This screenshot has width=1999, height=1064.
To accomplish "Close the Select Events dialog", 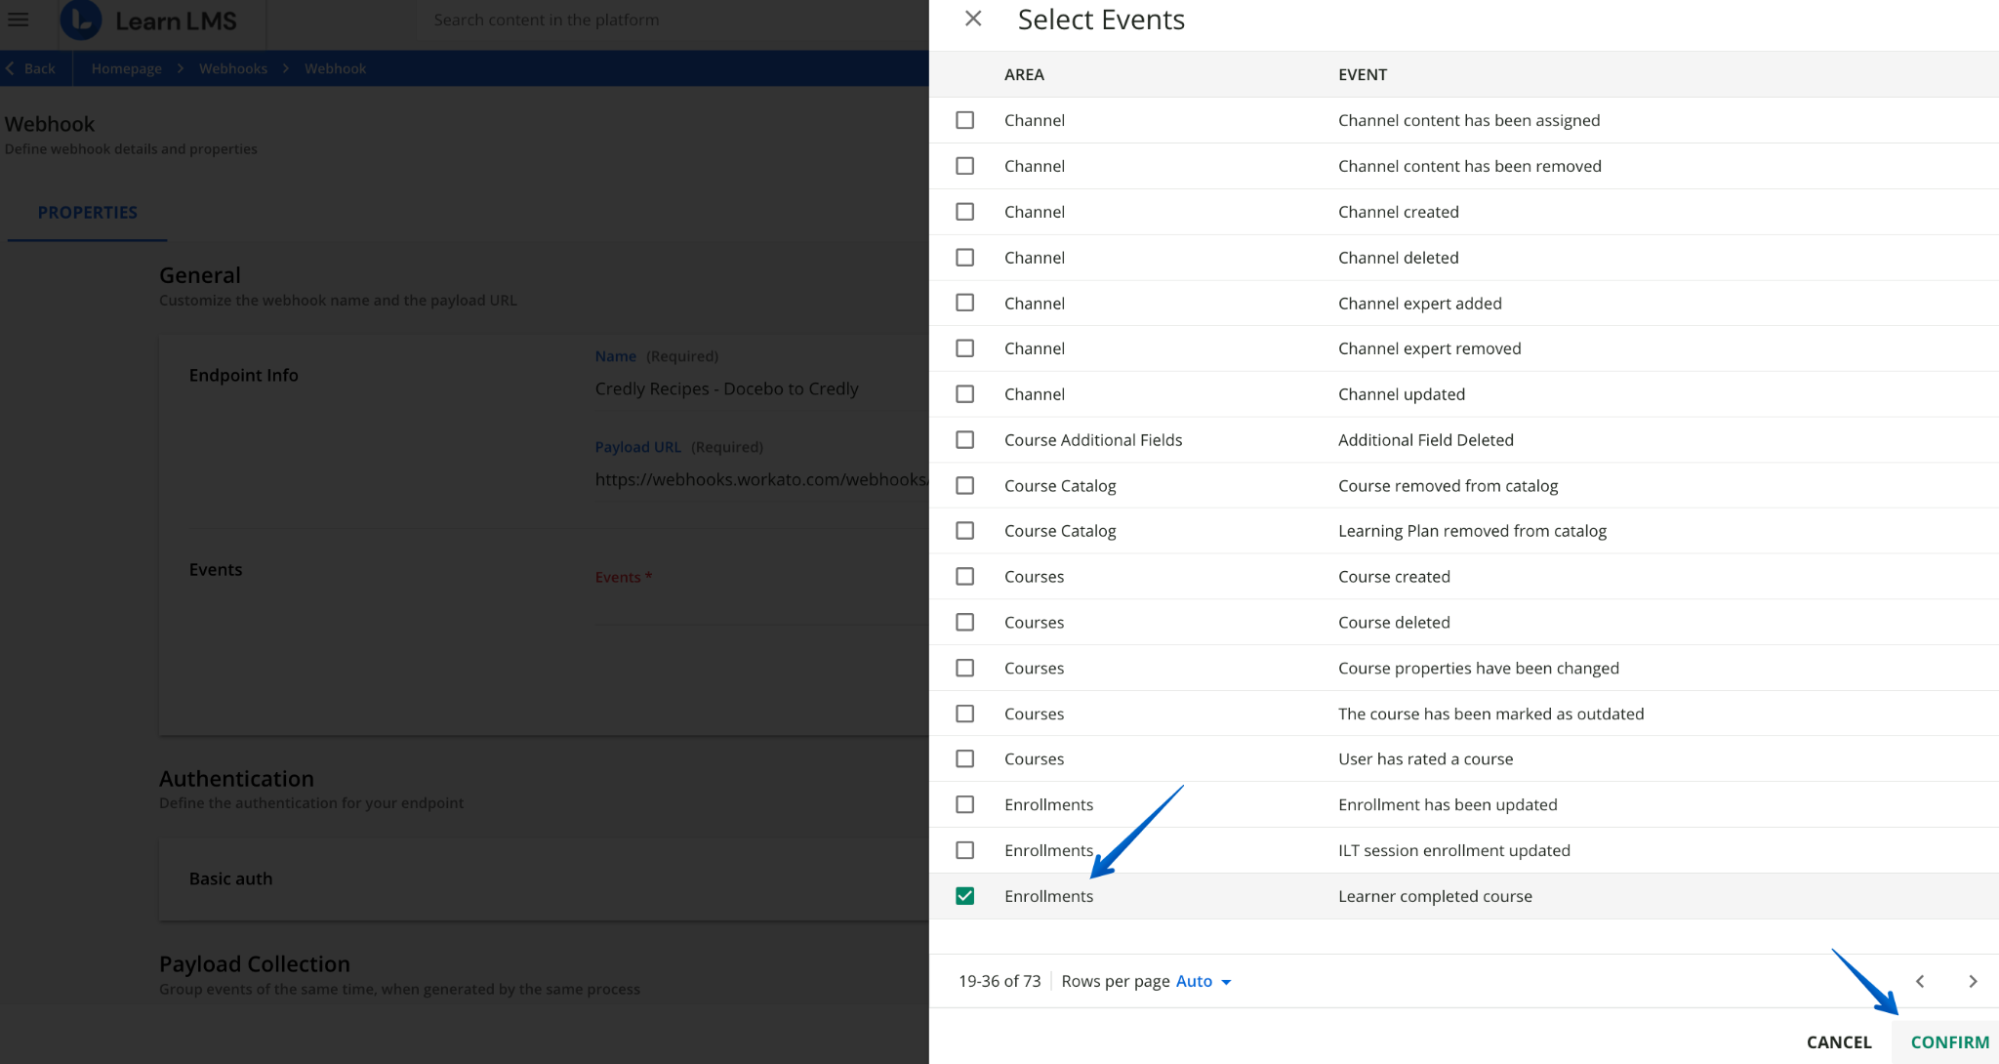I will (x=972, y=19).
